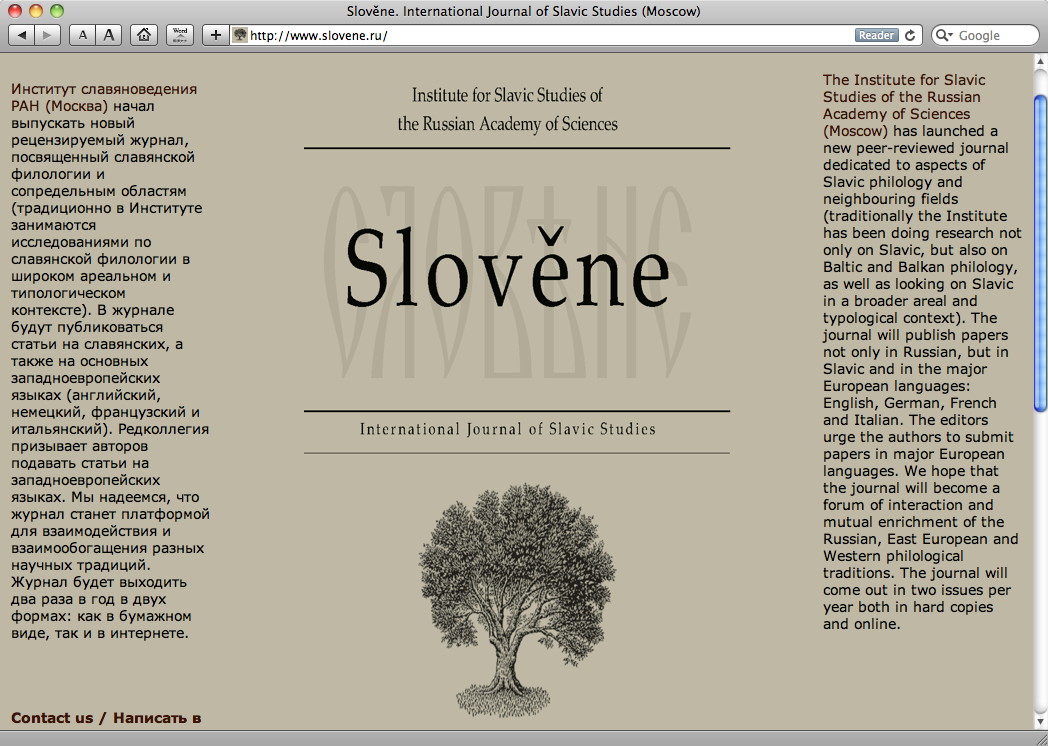Open the Google search magnifier menu
Screen dimensions: 1048x746
click(x=944, y=35)
